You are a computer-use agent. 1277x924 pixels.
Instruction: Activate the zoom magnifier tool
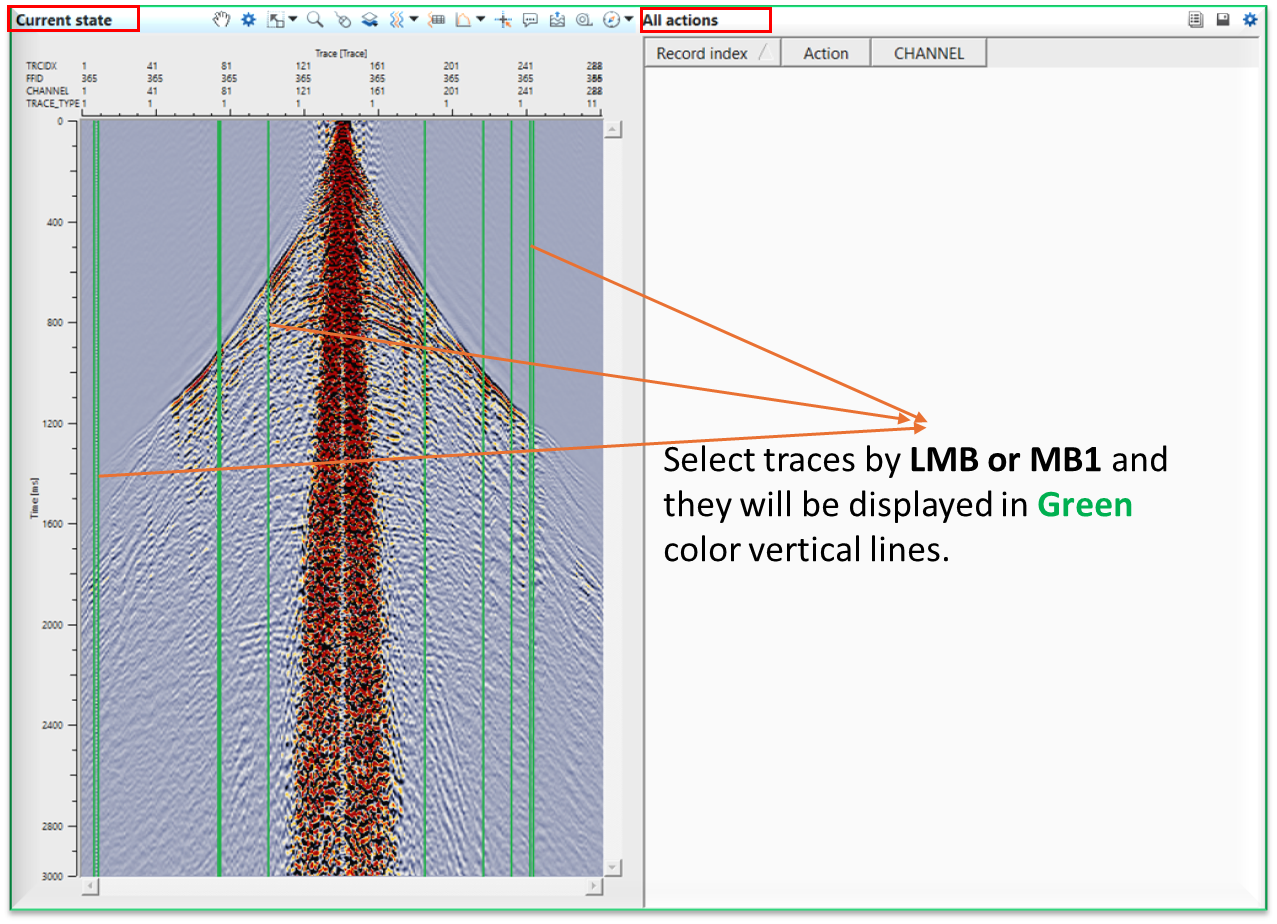coord(314,19)
